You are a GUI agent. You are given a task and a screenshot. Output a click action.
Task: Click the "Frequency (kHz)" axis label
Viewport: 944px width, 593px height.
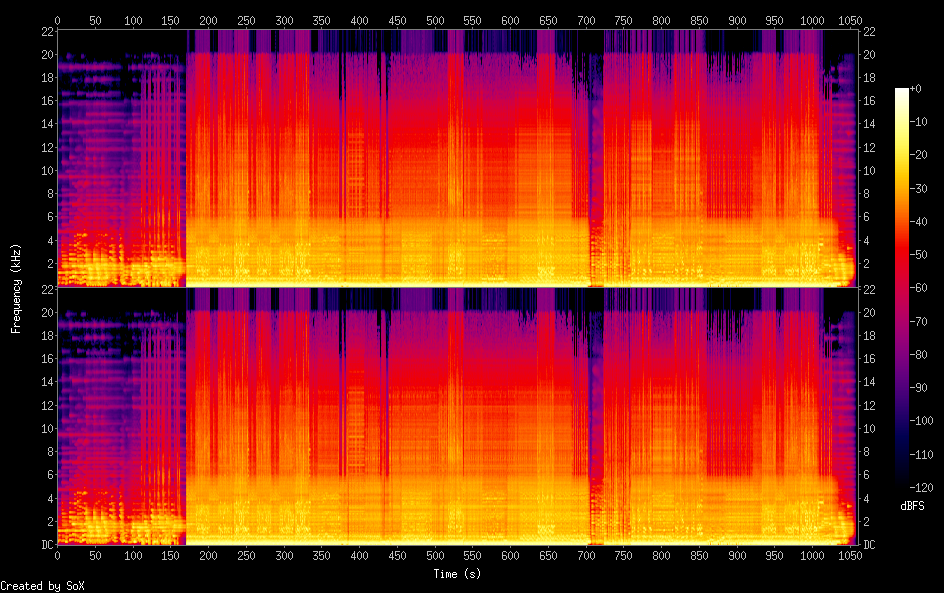pos(17,288)
